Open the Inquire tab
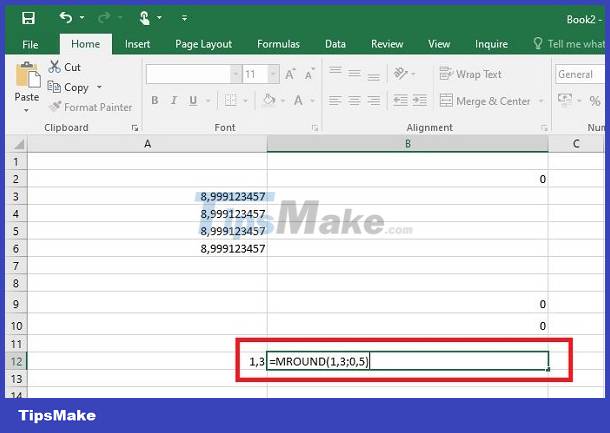Image resolution: width=610 pixels, height=433 pixels. coord(491,44)
